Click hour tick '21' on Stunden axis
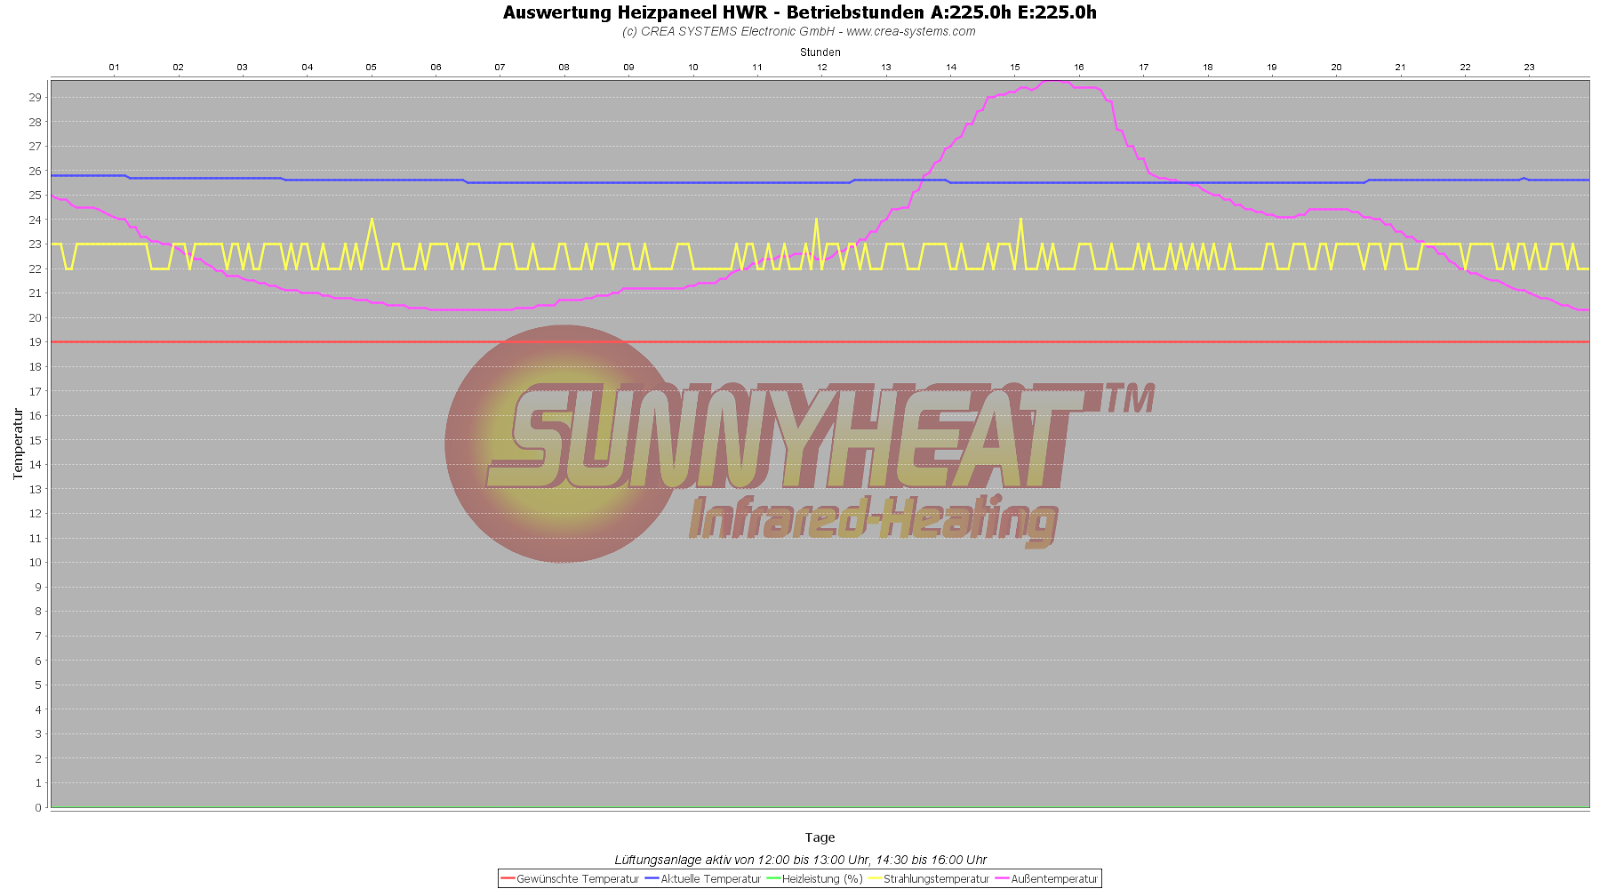This screenshot has width=1600, height=889. (1401, 67)
